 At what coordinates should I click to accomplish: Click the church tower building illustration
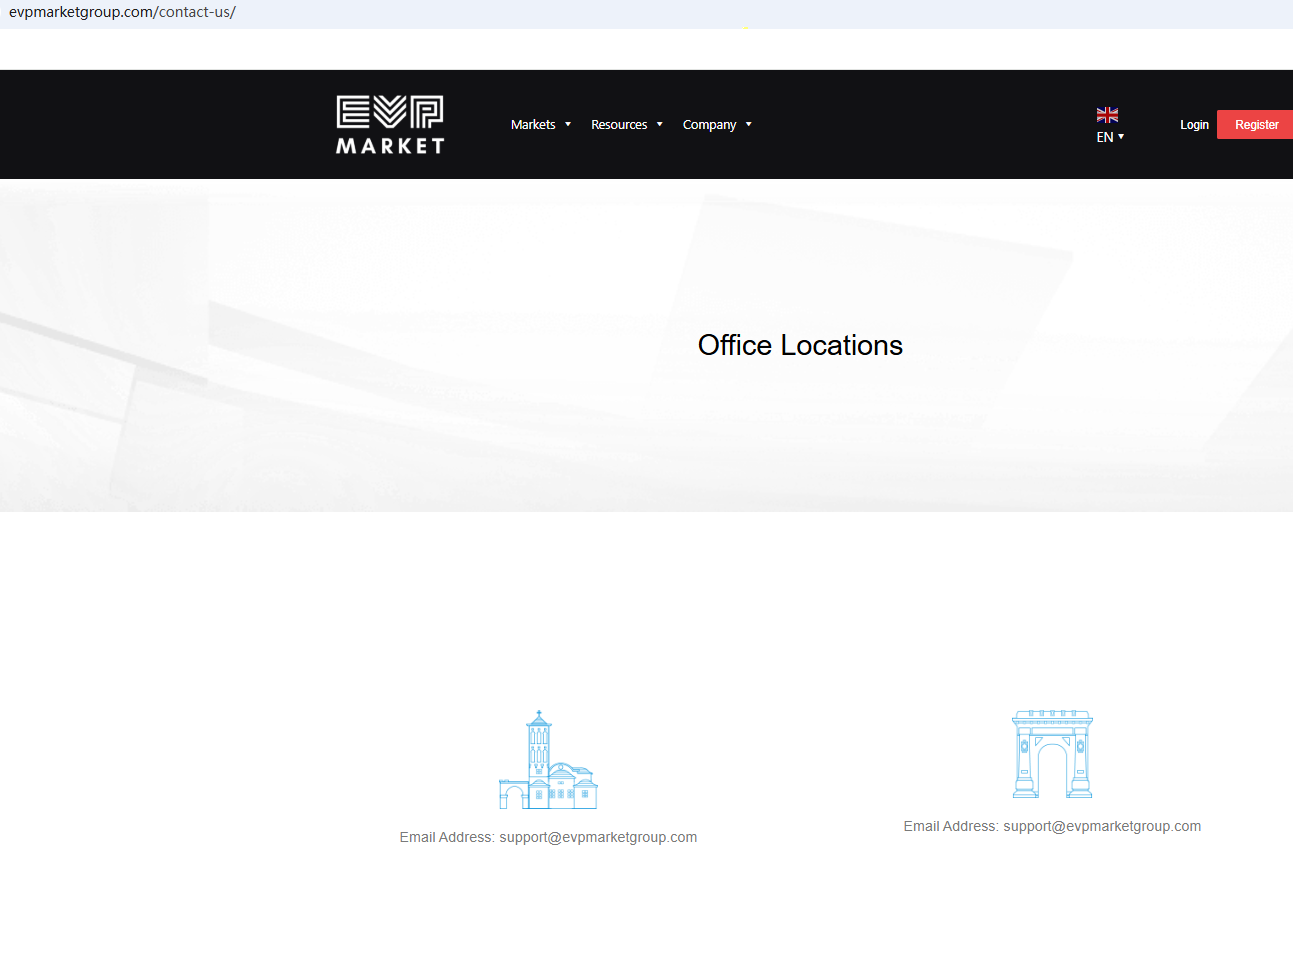coord(548,760)
